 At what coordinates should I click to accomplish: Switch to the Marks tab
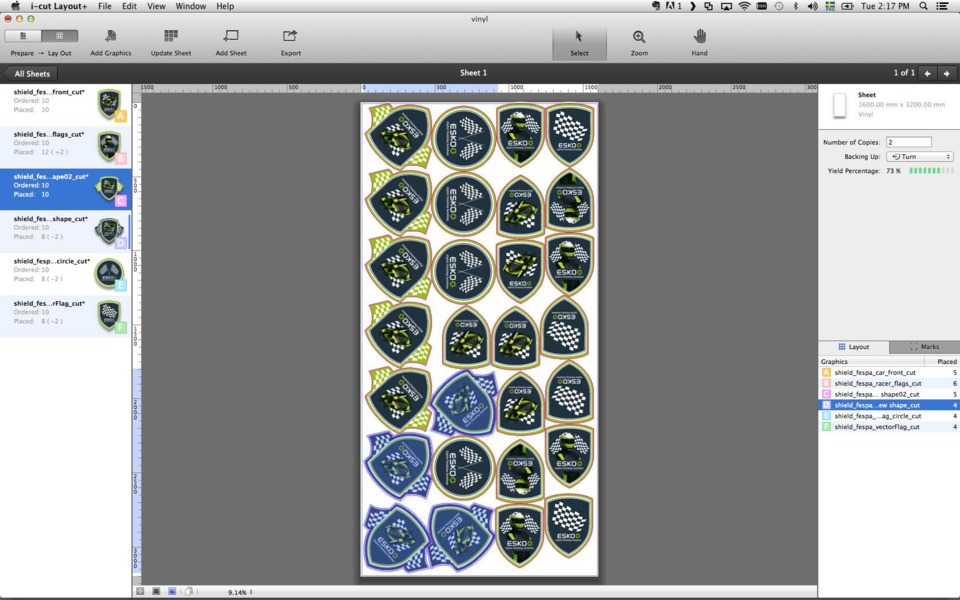click(x=924, y=347)
